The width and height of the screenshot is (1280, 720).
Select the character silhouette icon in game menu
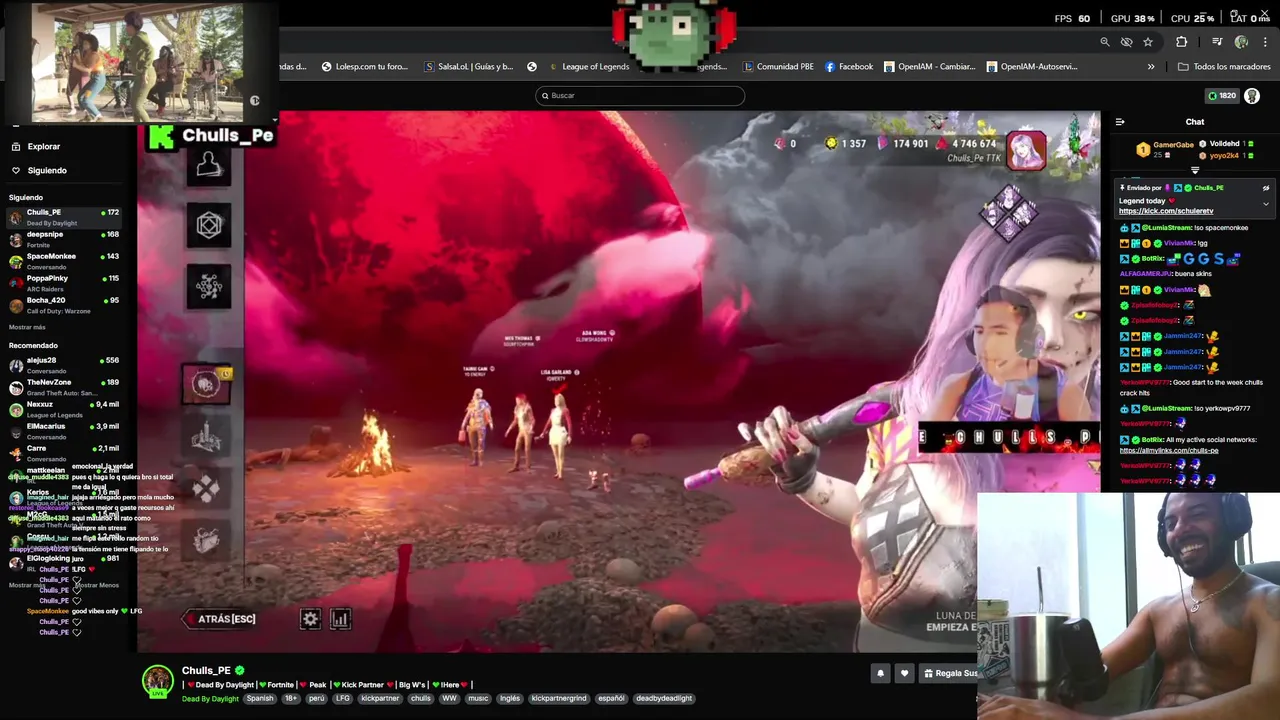click(x=209, y=166)
